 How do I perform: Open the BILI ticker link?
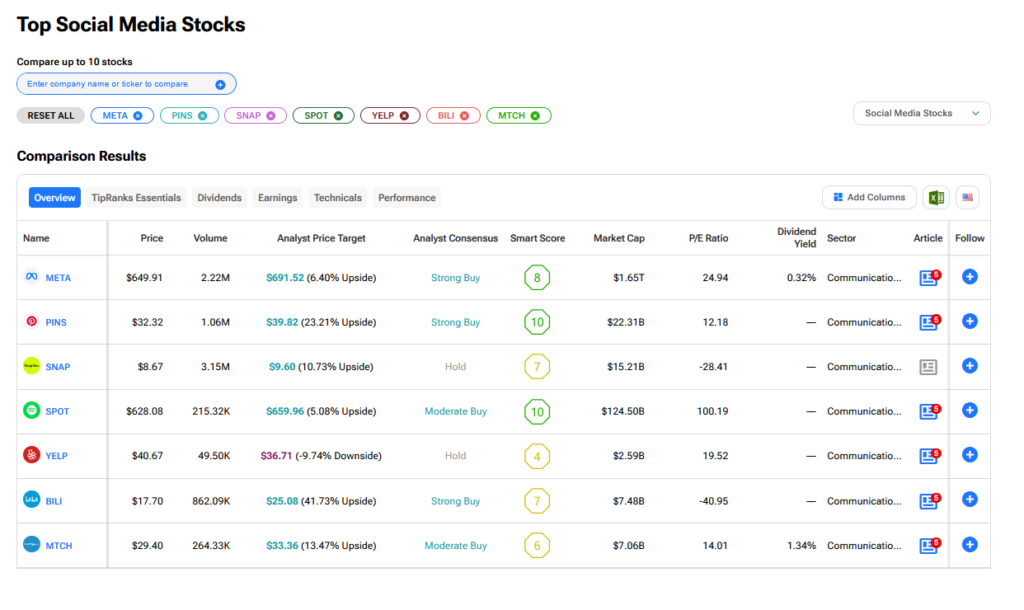coord(54,501)
